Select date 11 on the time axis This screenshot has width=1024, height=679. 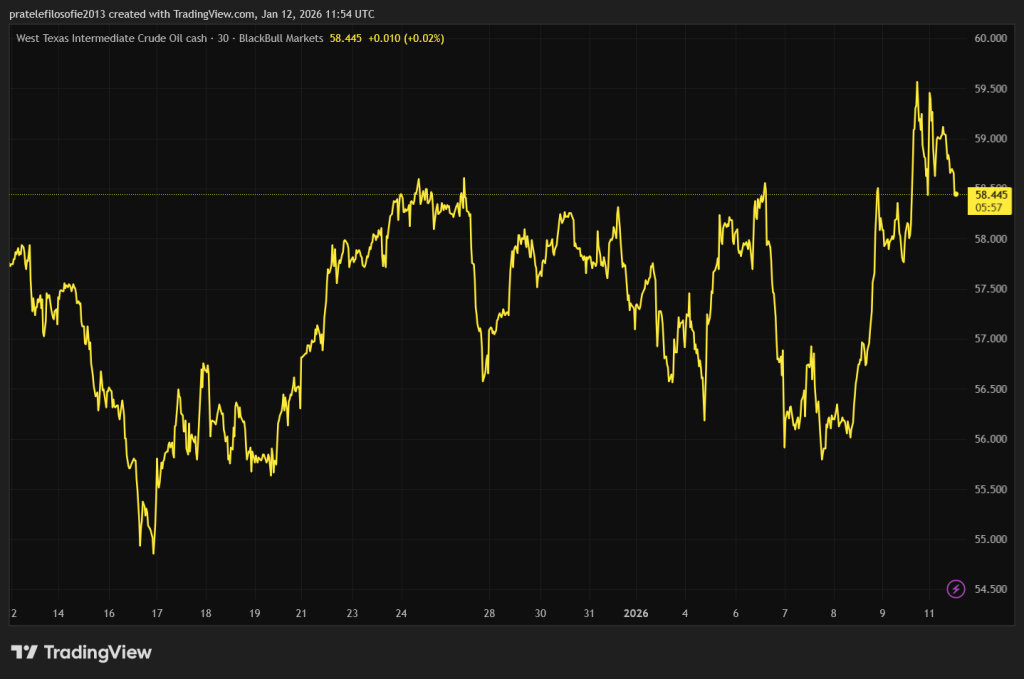pyautogui.click(x=930, y=613)
